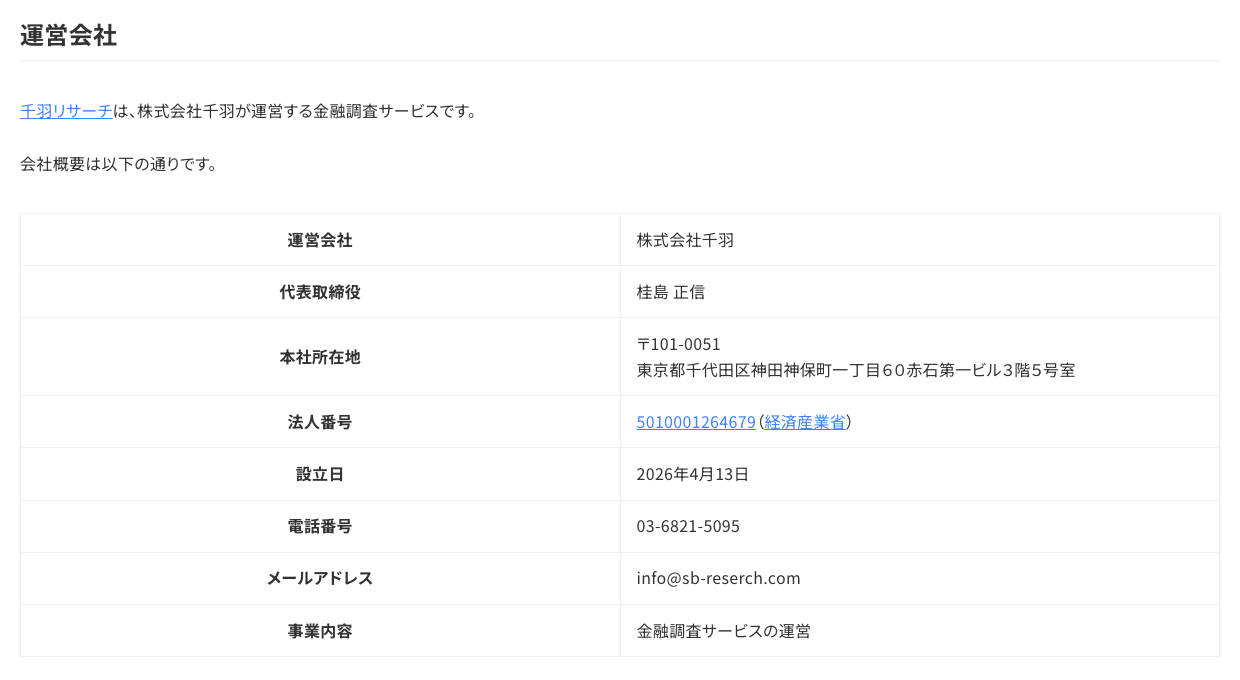The height and width of the screenshot is (680, 1240).
Task: Click the 事業内容 row label
Action: pyautogui.click(x=320, y=631)
